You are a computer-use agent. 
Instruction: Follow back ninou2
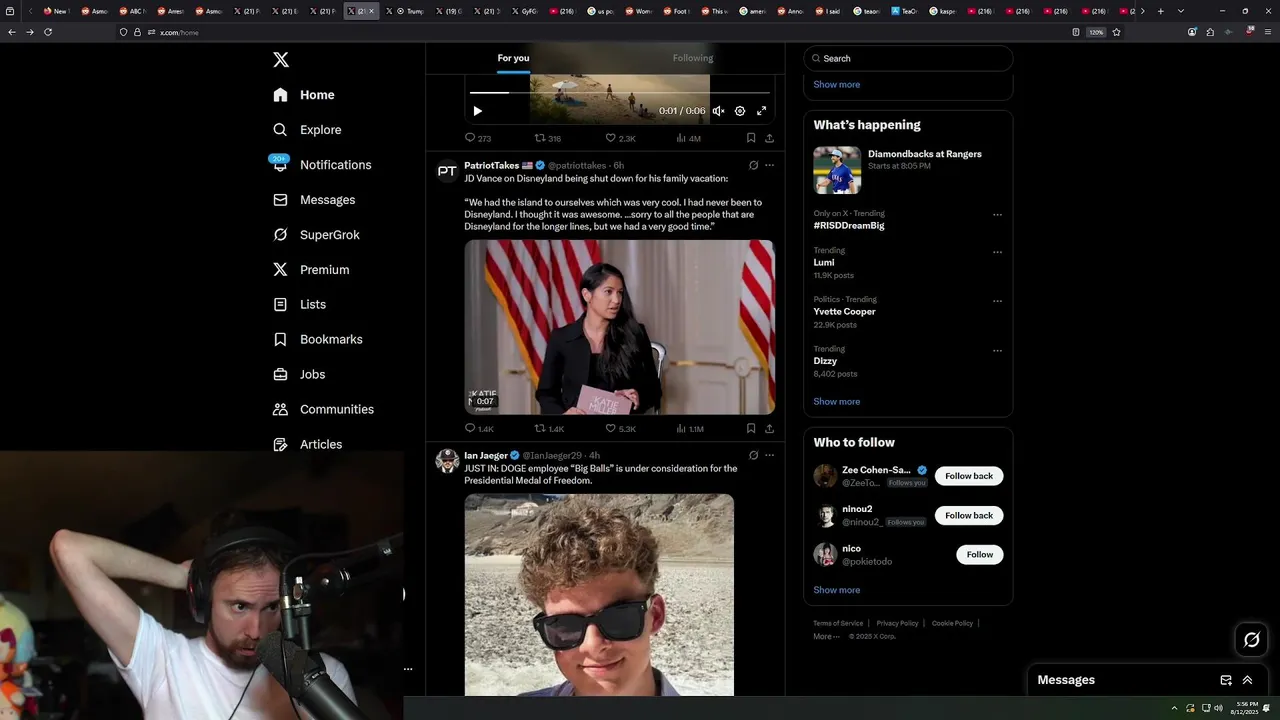pos(969,515)
